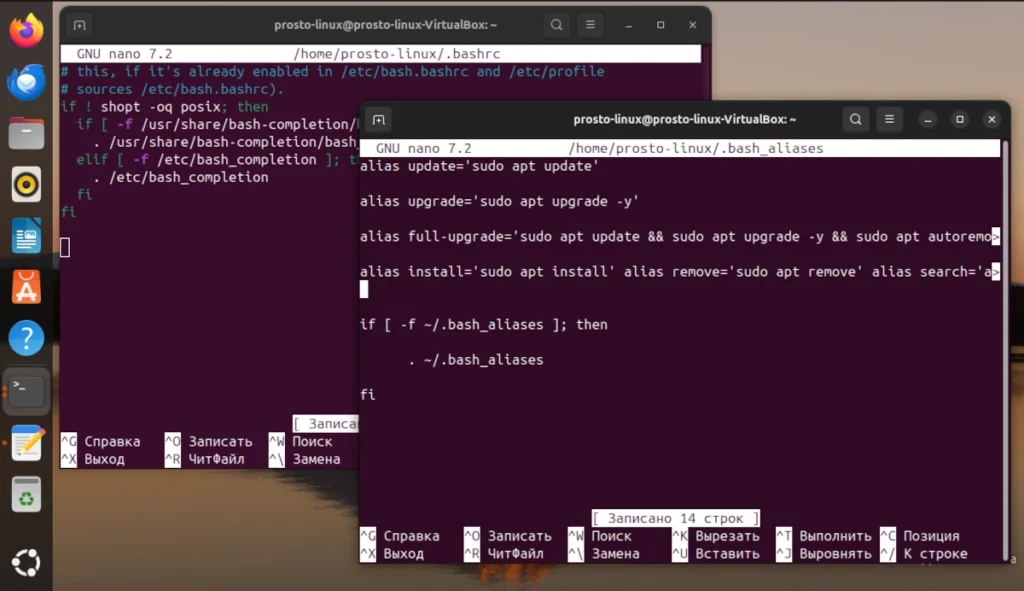The height and width of the screenshot is (591, 1024).
Task: Close the bashrc terminal window
Action: (x=693, y=25)
